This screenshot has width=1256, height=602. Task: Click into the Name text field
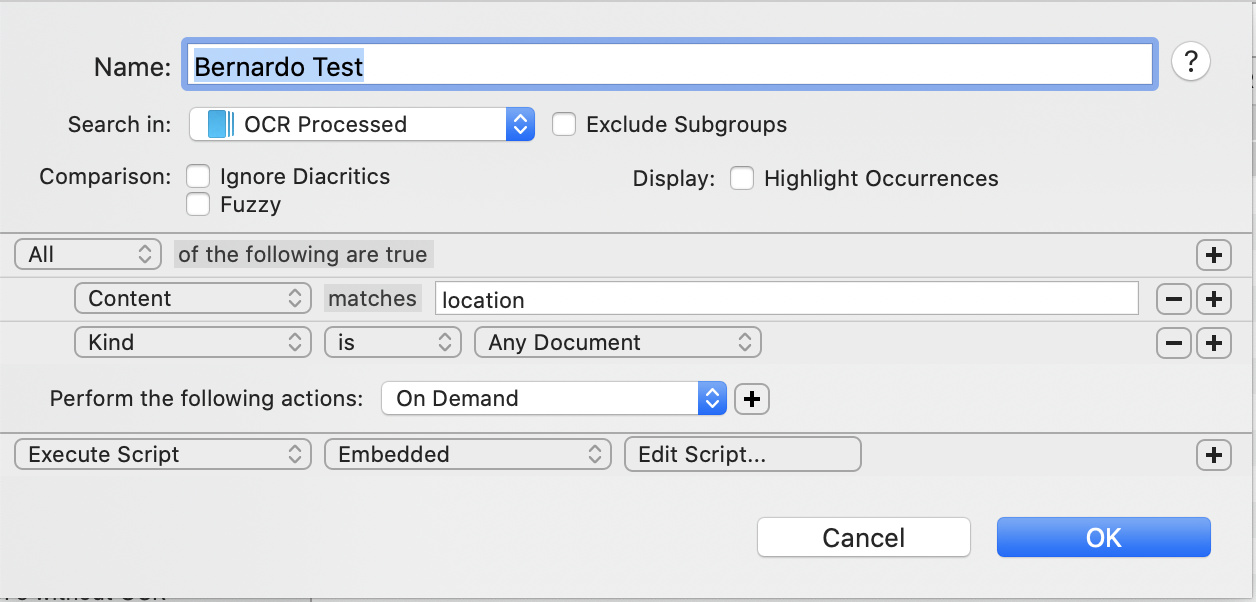point(668,66)
